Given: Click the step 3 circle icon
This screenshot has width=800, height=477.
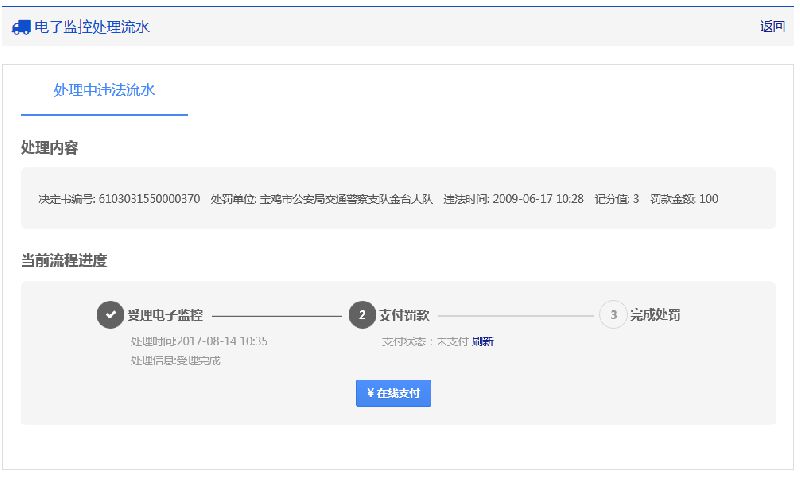Looking at the screenshot, I should [x=612, y=315].
